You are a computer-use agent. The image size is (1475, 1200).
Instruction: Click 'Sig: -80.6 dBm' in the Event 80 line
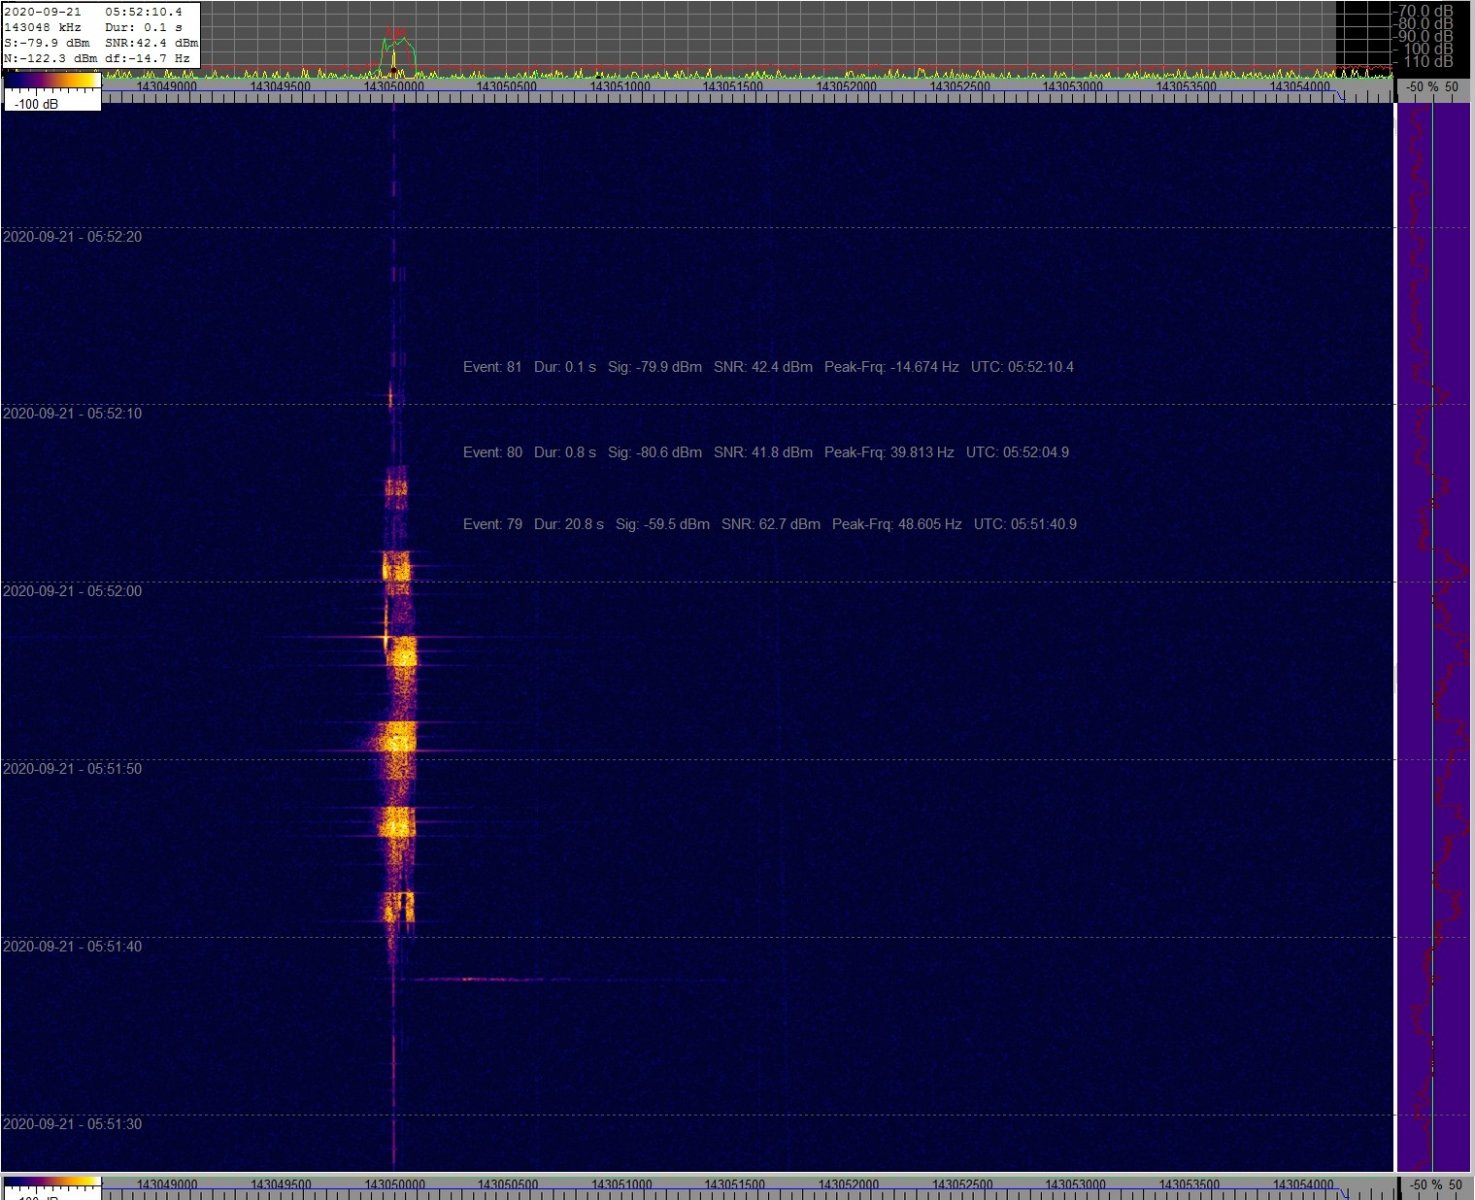(655, 452)
